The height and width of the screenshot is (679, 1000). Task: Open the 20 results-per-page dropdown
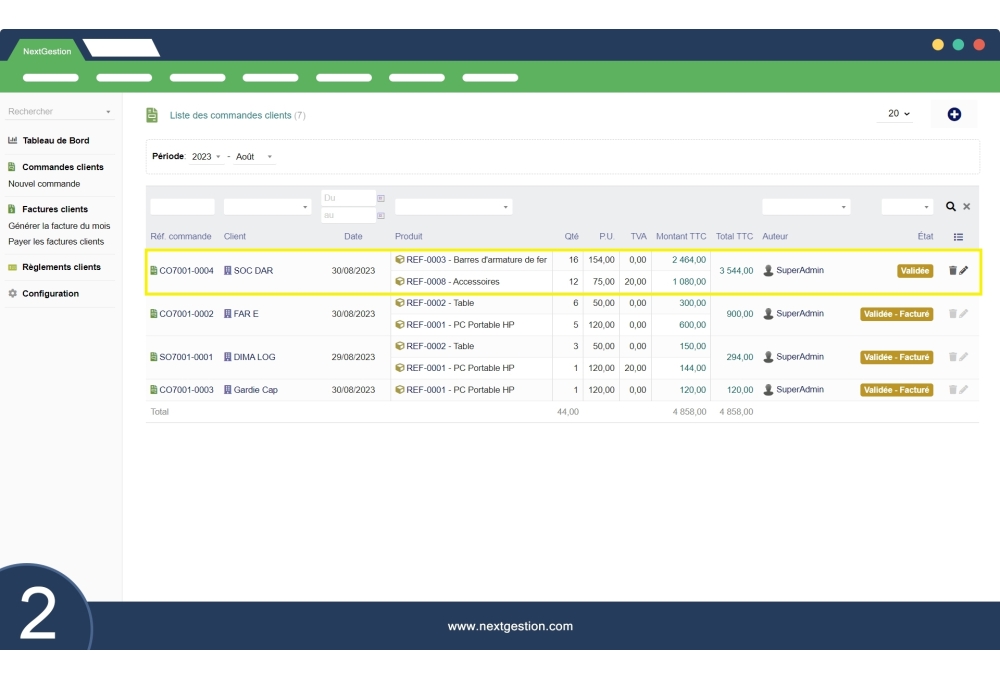coord(895,114)
